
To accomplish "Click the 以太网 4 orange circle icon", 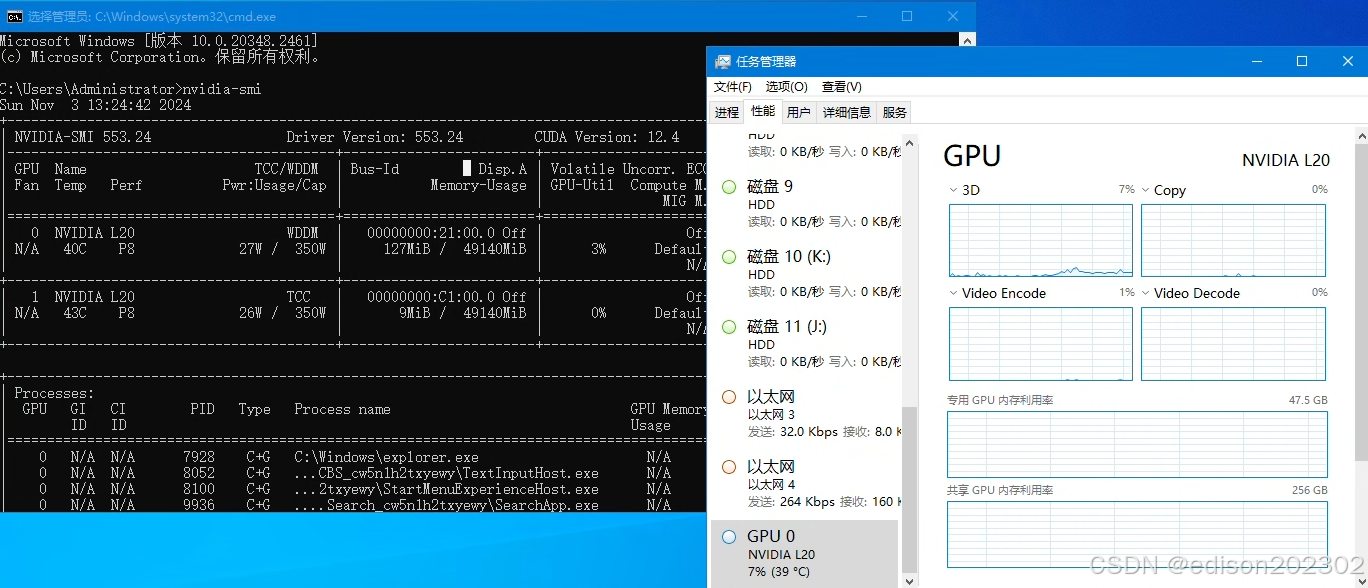I will click(x=729, y=467).
